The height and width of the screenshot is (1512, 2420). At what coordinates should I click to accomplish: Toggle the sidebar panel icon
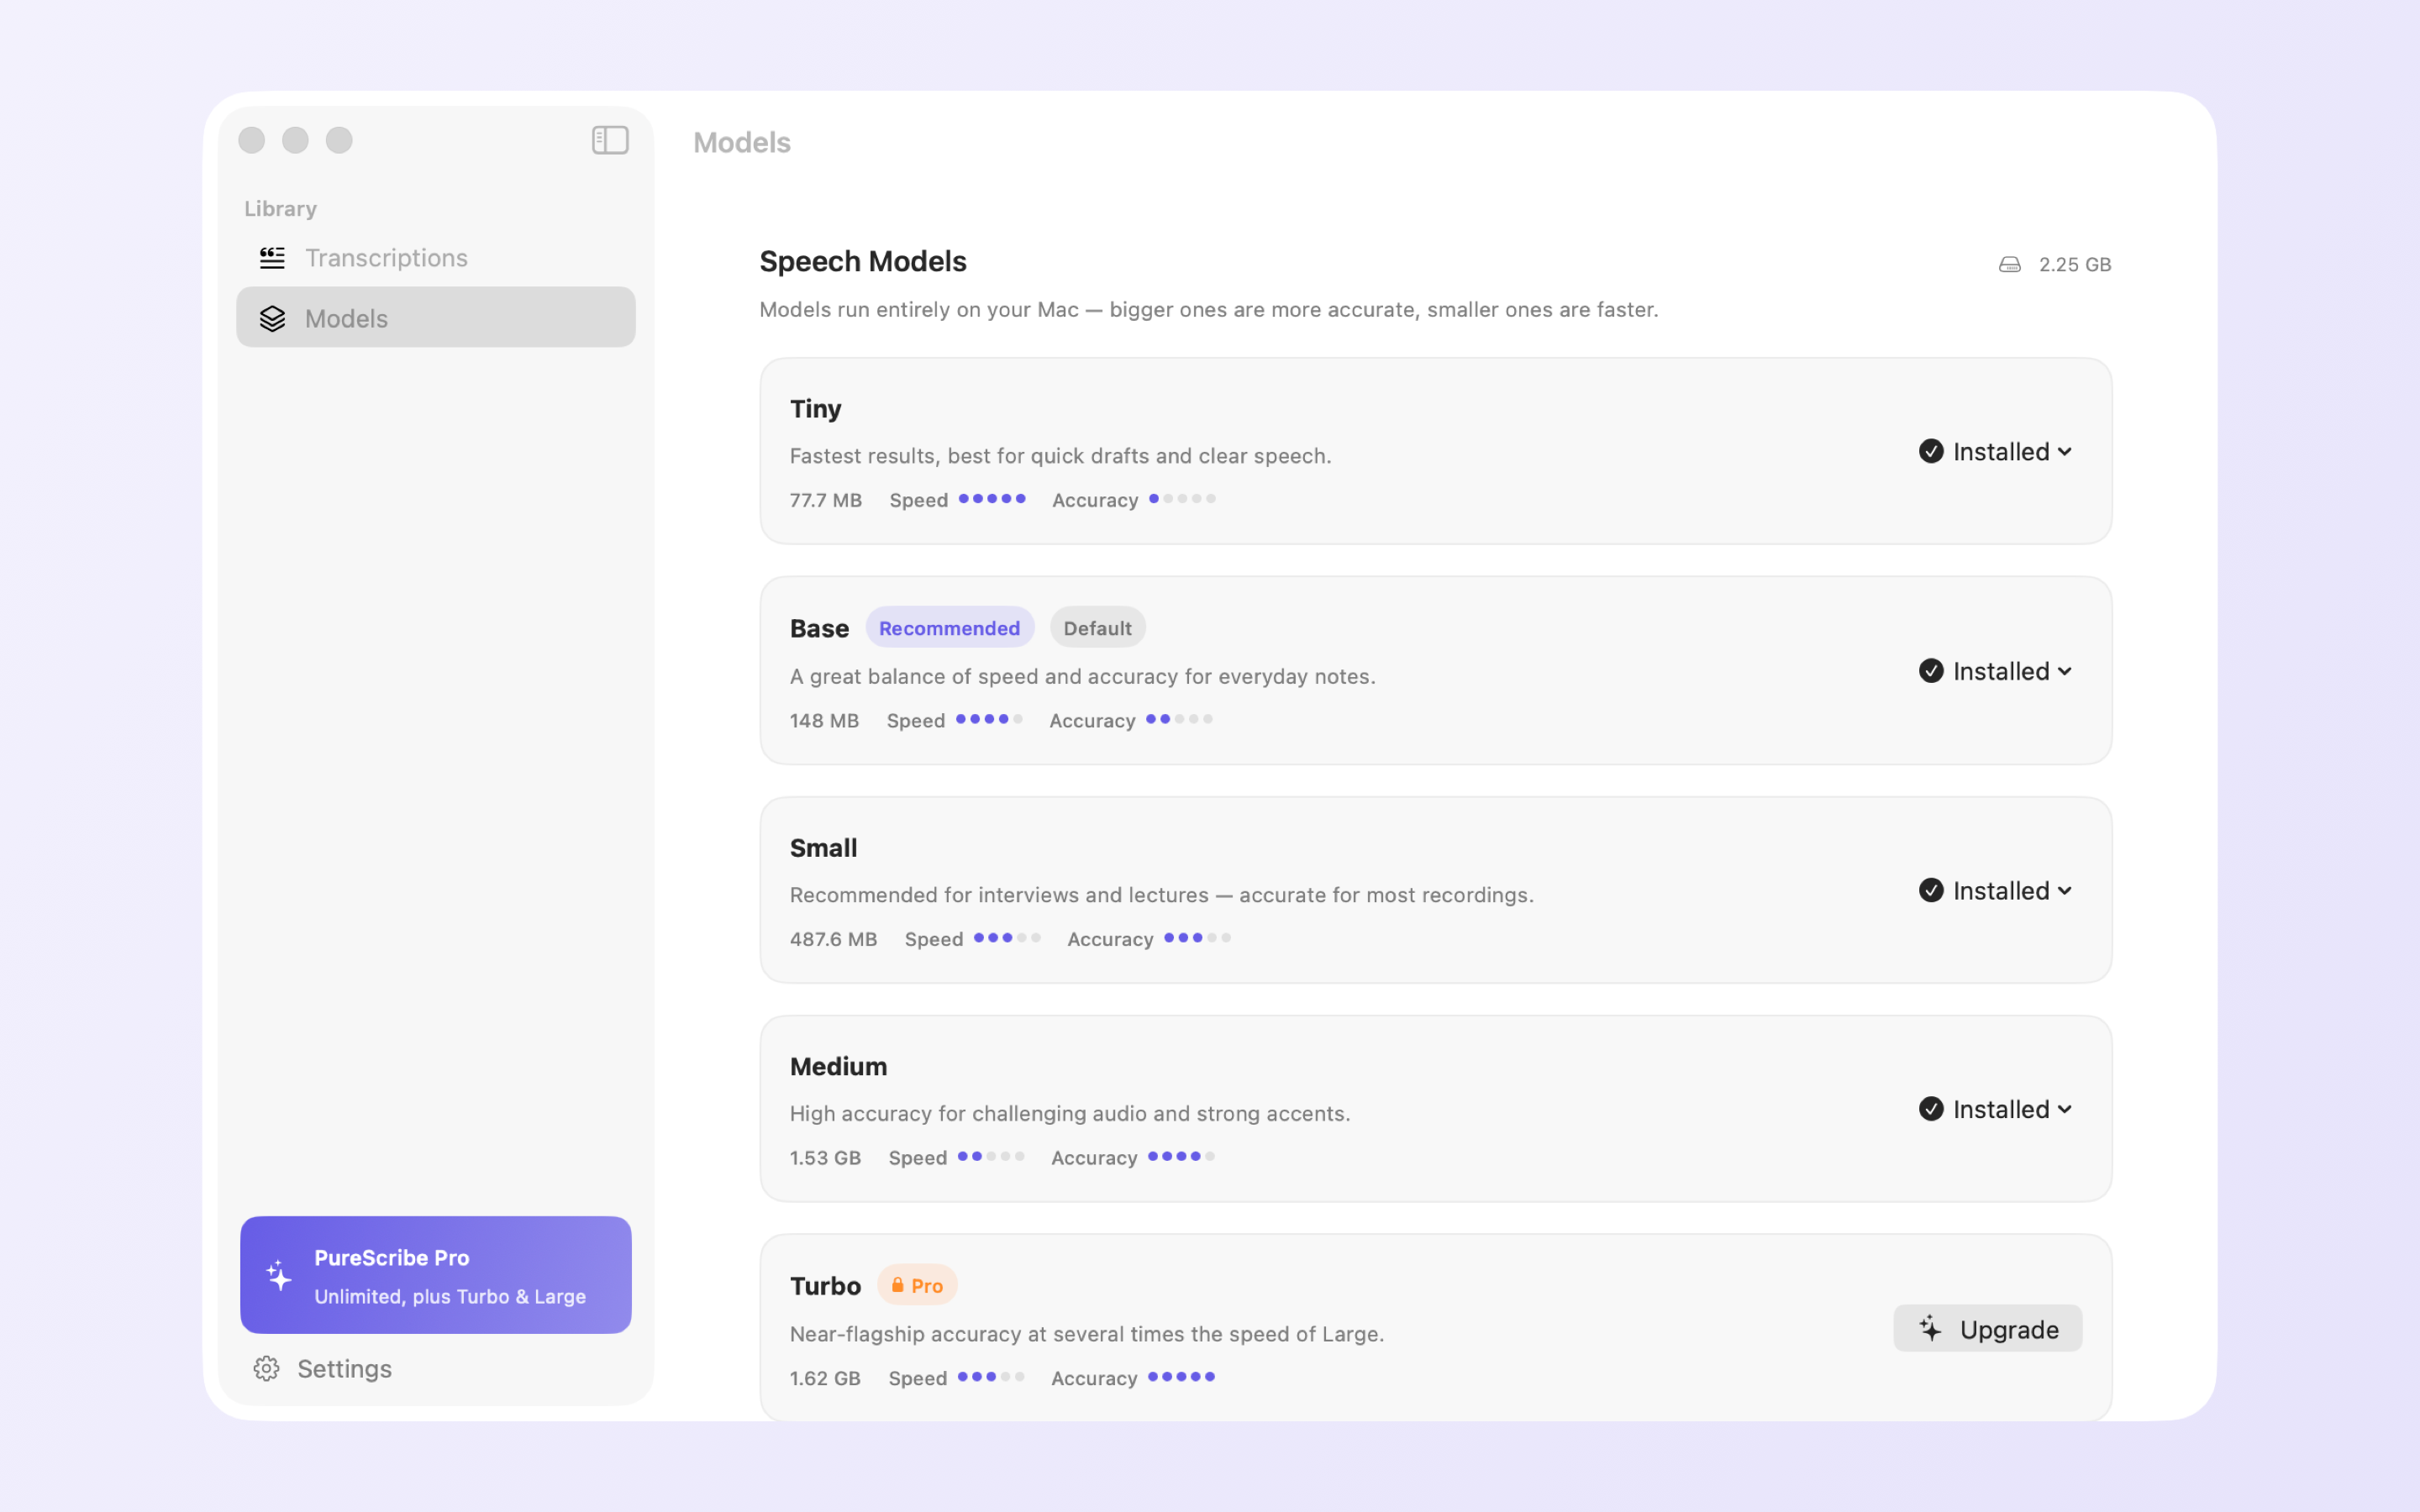610,140
